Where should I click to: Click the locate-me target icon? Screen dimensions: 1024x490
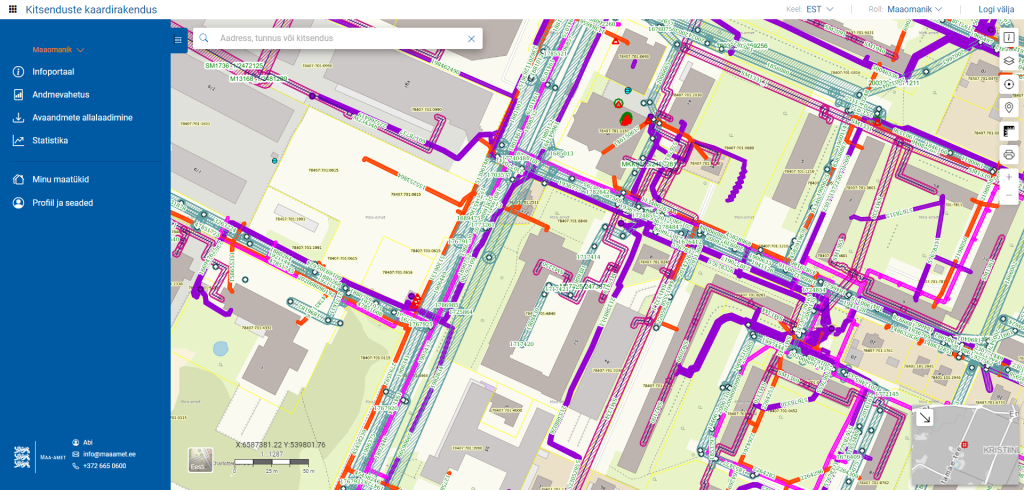[x=1009, y=84]
